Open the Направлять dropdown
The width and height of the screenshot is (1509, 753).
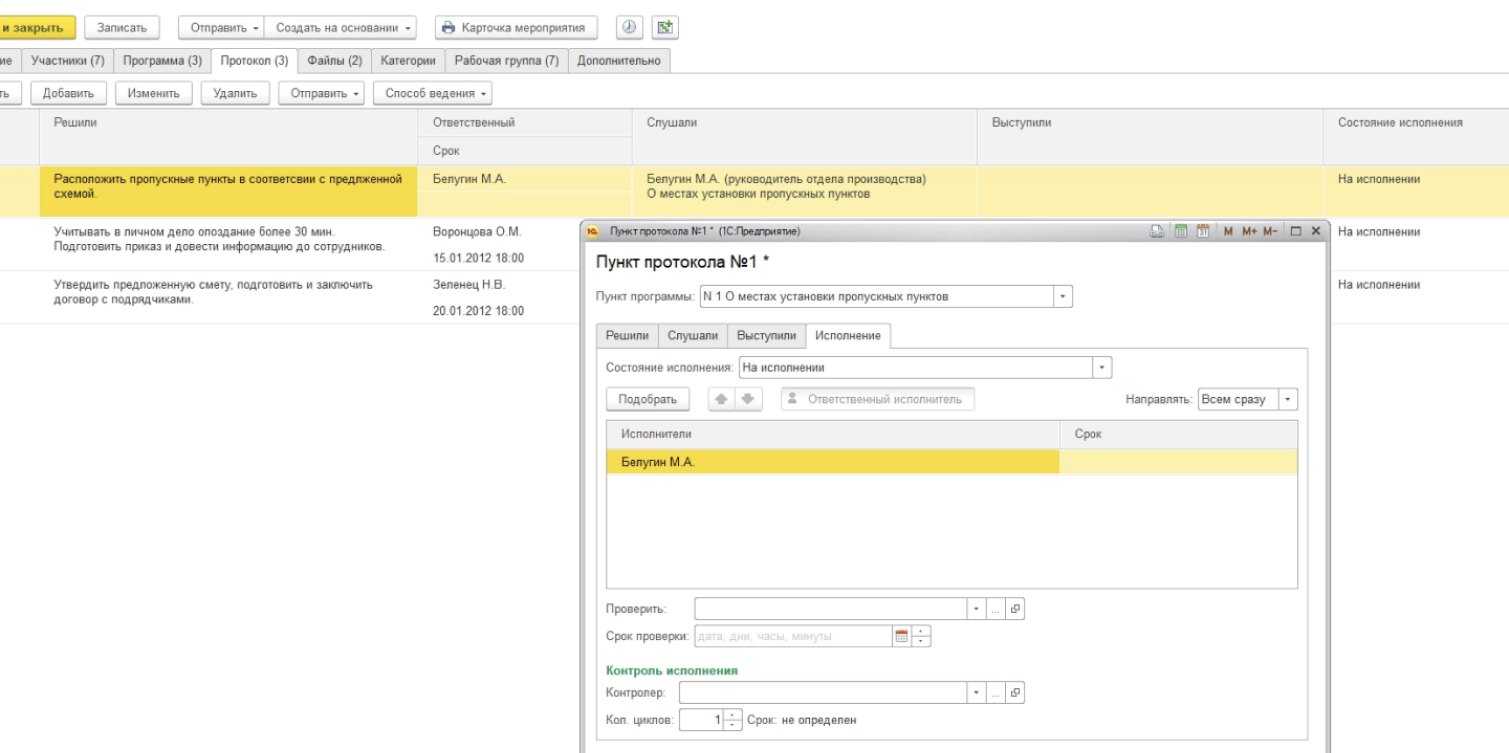(1288, 399)
